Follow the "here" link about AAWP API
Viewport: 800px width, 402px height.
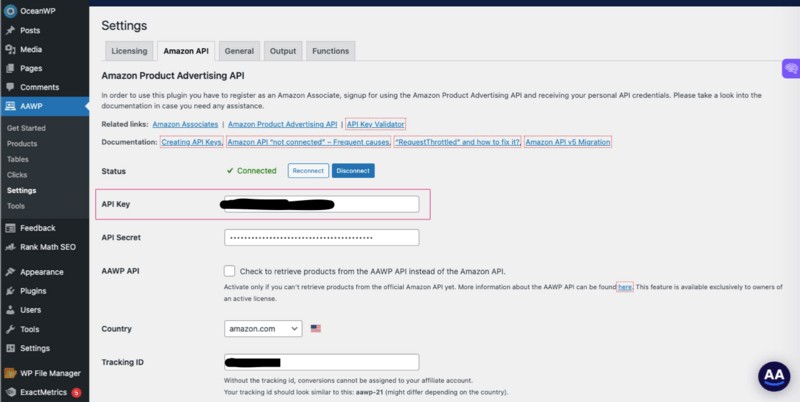point(625,287)
